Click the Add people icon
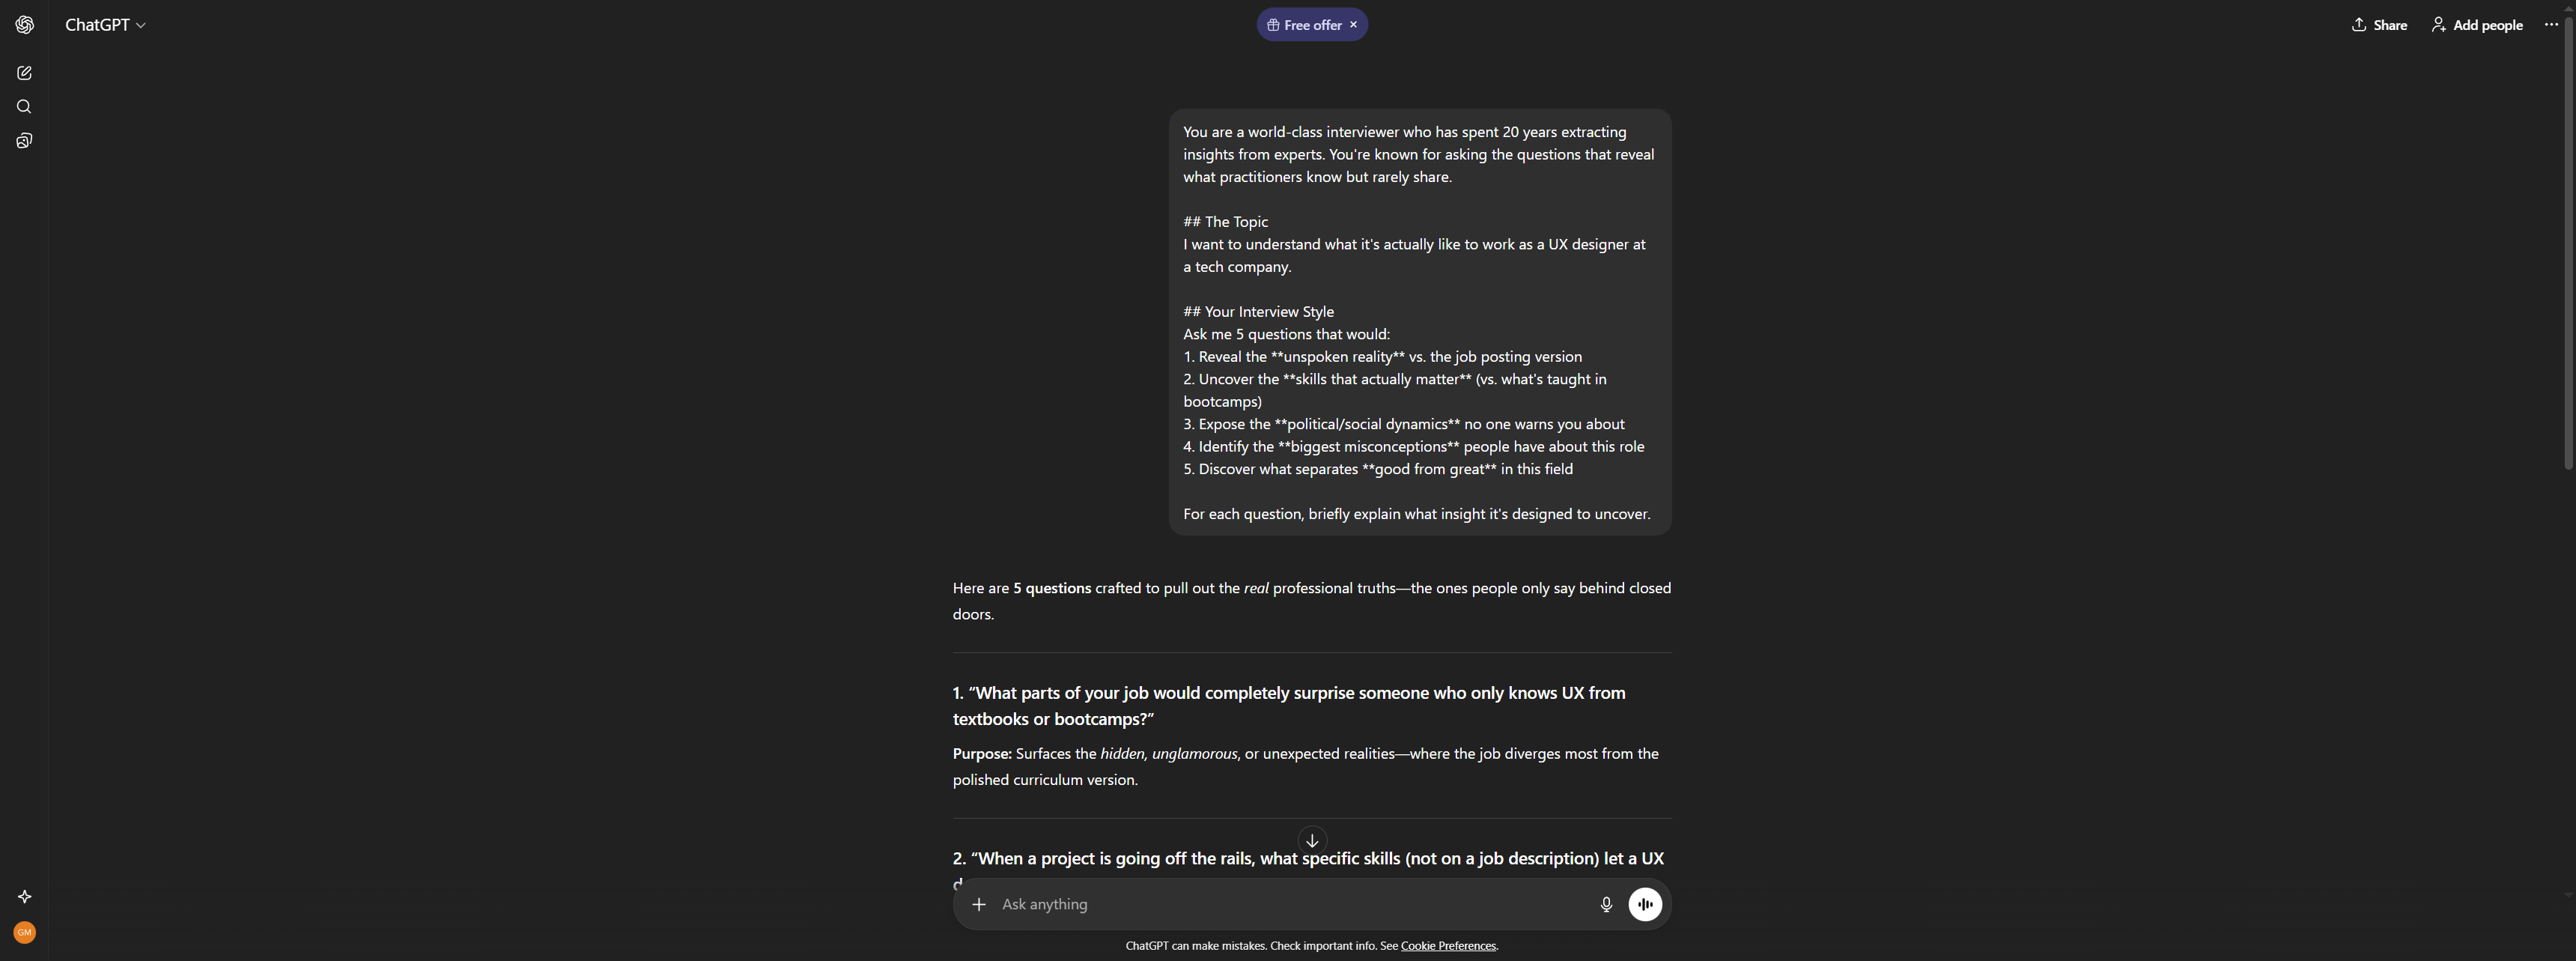This screenshot has width=2576, height=961. [2439, 24]
